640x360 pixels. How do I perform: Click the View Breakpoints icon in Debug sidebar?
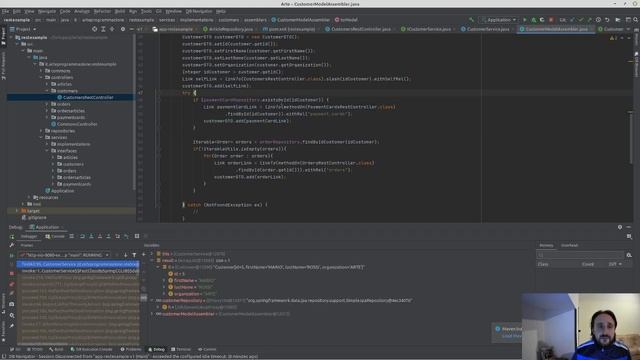pos(11,284)
